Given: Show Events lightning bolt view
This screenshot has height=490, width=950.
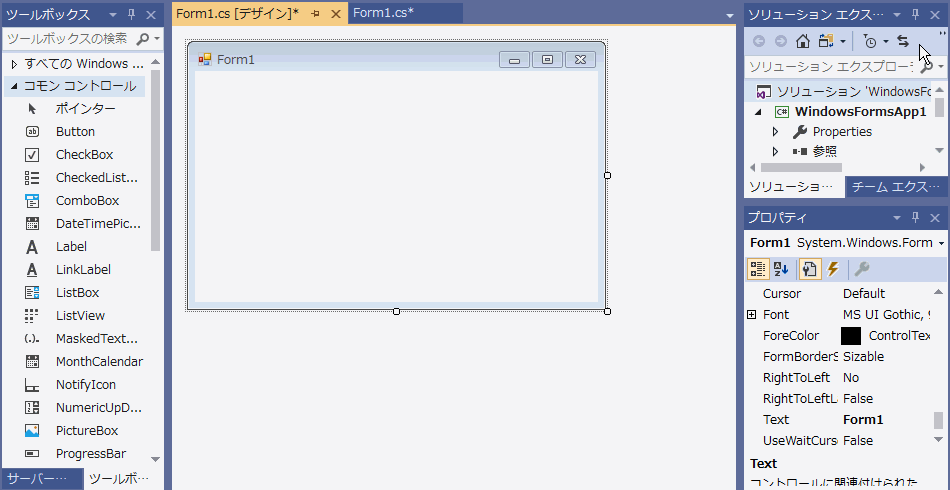Looking at the screenshot, I should click(834, 269).
